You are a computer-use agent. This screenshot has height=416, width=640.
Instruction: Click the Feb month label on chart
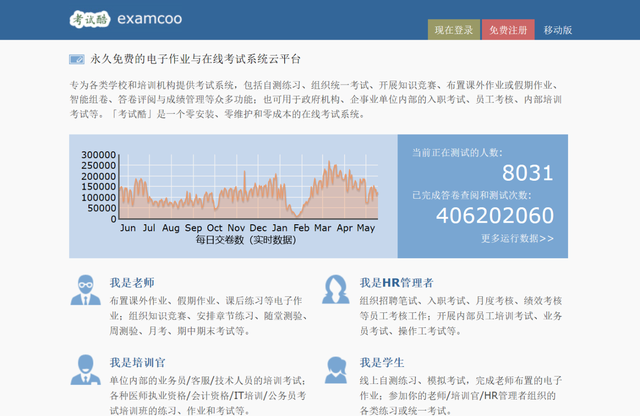pyautogui.click(x=301, y=228)
